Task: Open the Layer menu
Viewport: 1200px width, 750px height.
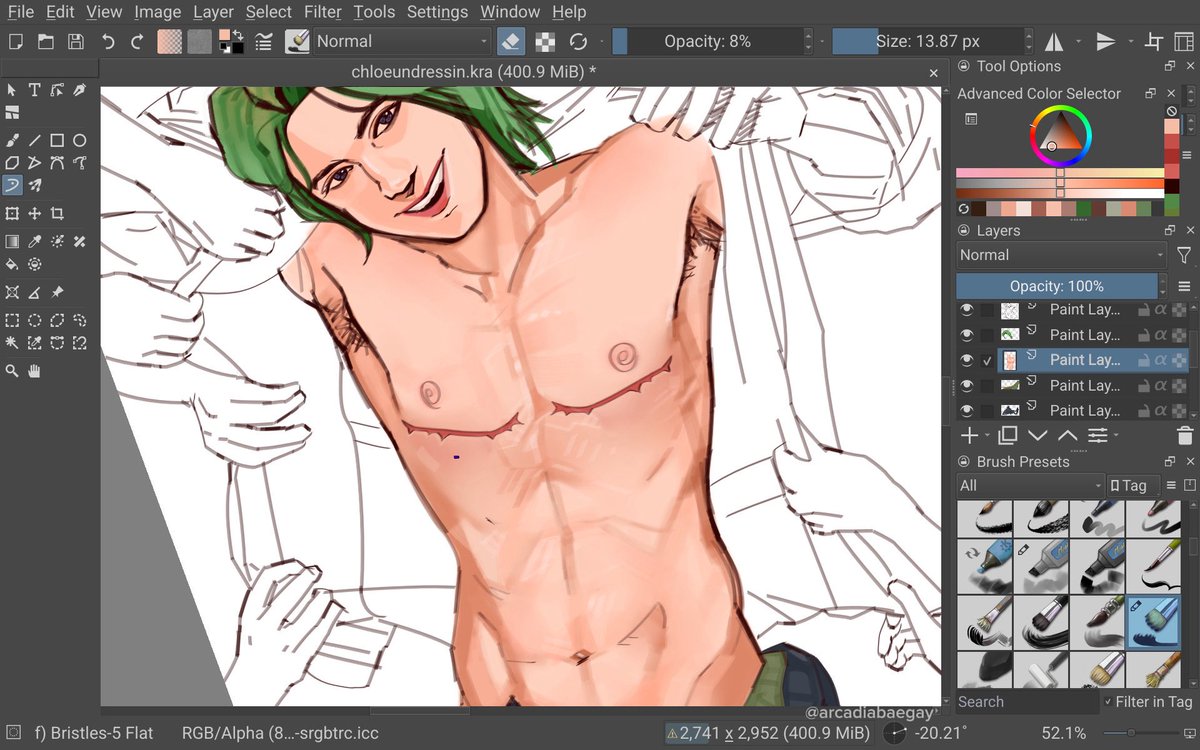Action: point(213,12)
